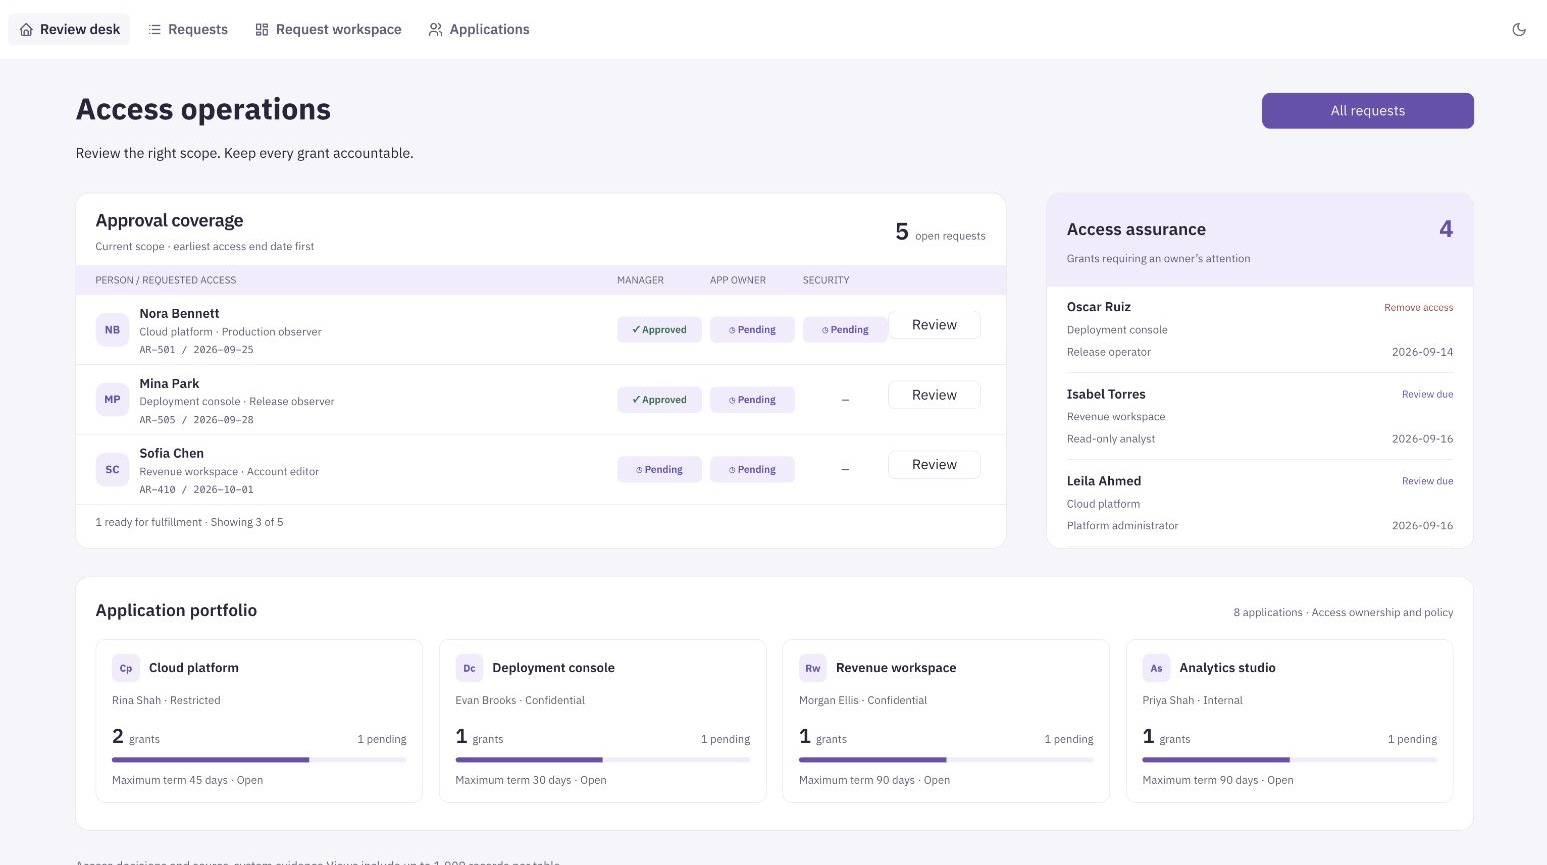Screen dimensions: 1547x865
Task: Click the All requests button
Action: pos(1367,111)
